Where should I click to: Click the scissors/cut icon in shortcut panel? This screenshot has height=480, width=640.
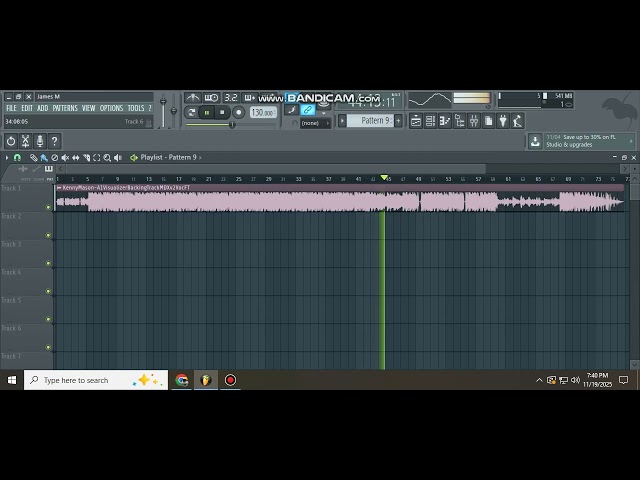click(25, 141)
